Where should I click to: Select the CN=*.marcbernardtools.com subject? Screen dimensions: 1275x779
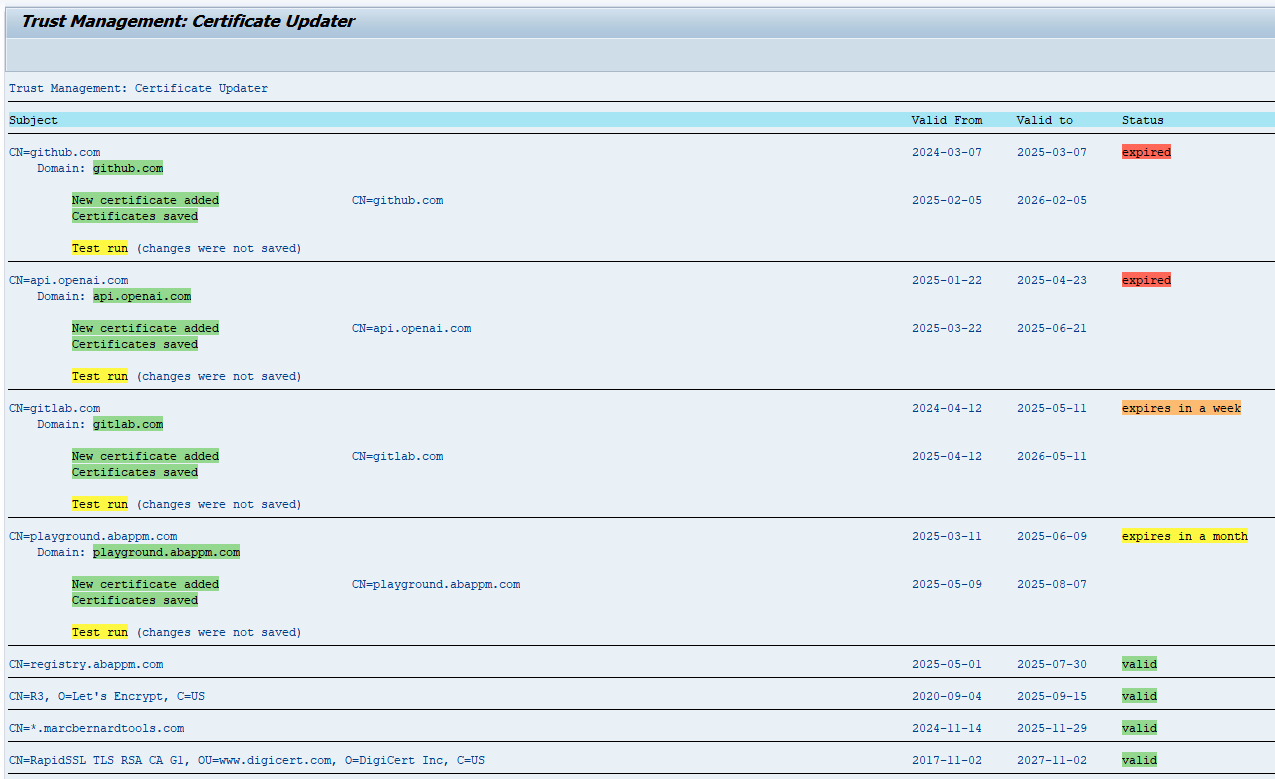coord(97,728)
